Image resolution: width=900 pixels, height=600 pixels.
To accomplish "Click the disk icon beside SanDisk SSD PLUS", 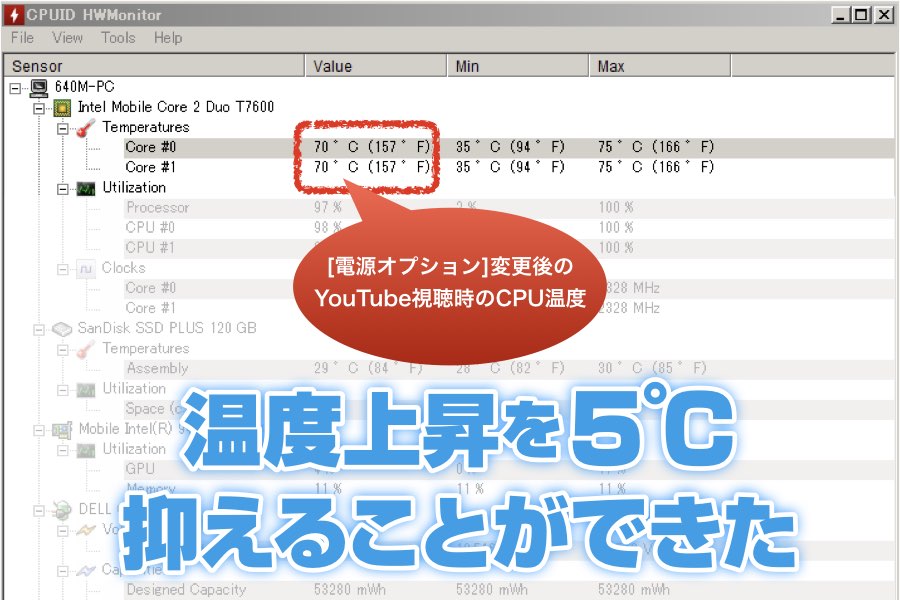I will click(62, 327).
